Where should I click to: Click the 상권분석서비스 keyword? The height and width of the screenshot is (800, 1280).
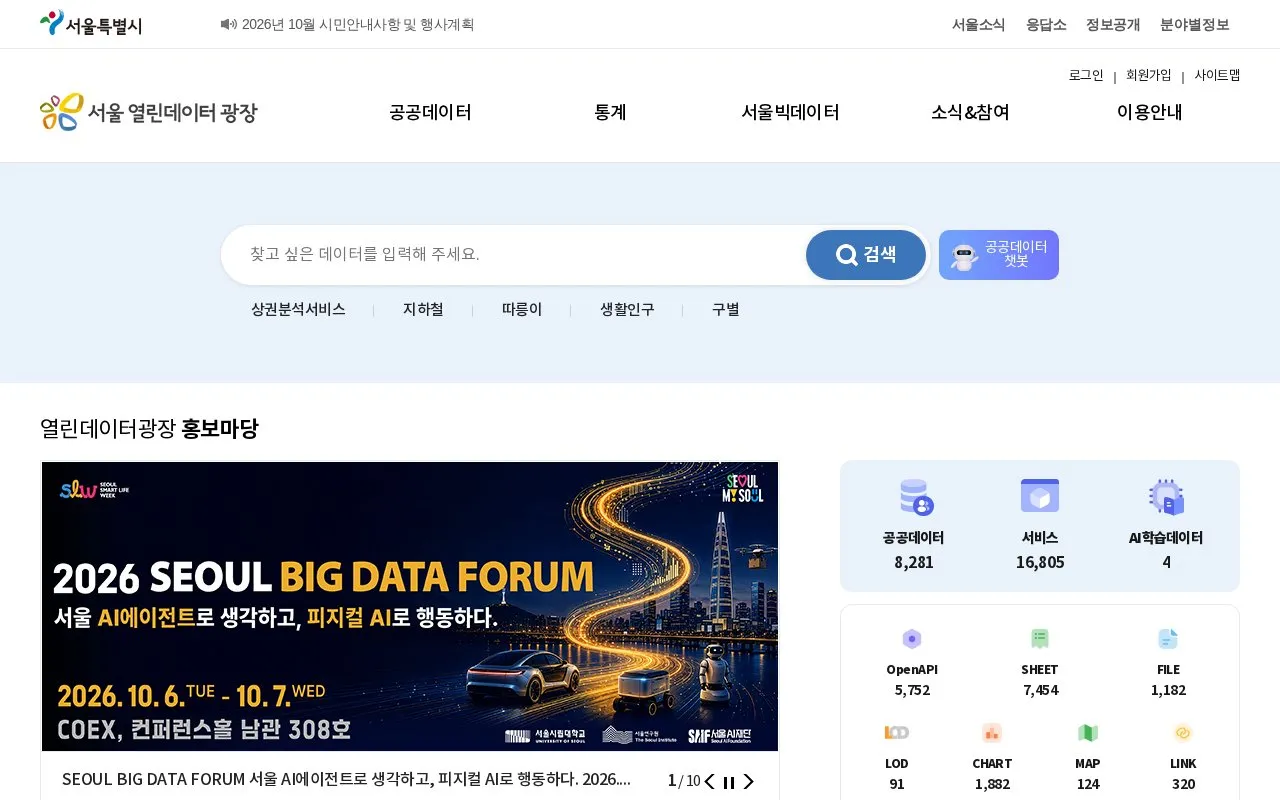tap(298, 310)
